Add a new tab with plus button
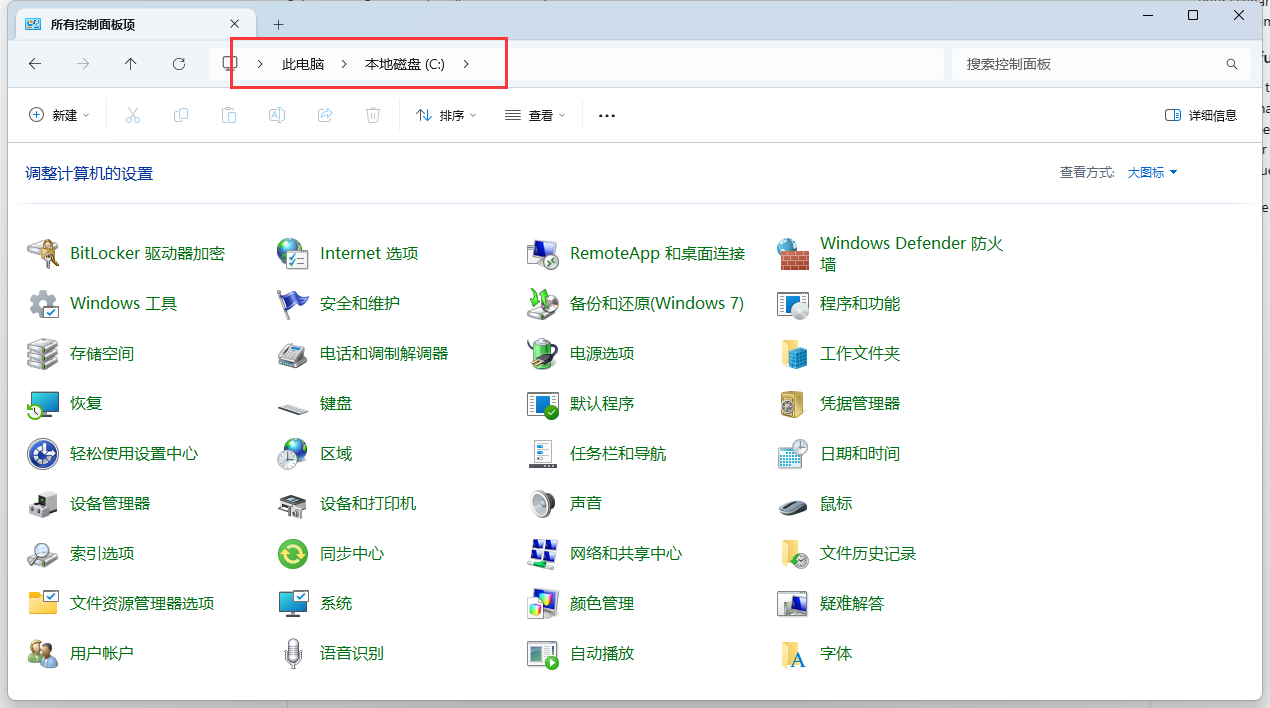Viewport: 1270px width, 708px height. pyautogui.click(x=279, y=24)
